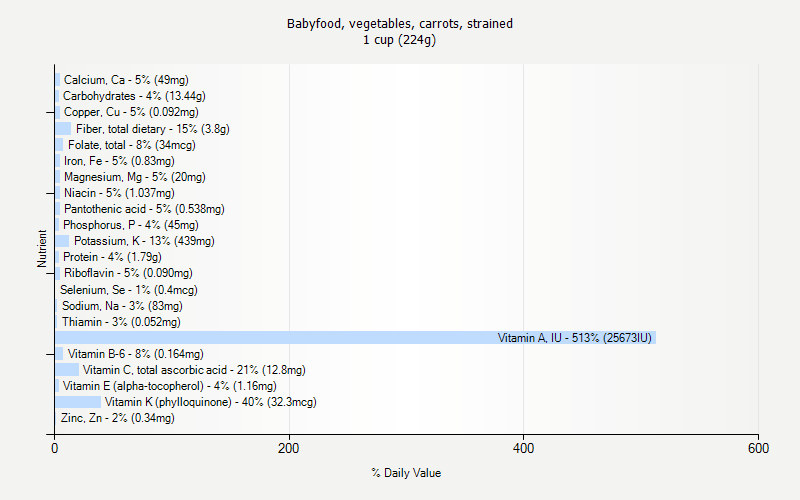Select the Riboflavin - 5% (0.090mg) label
The image size is (800, 500).
pyautogui.click(x=128, y=273)
